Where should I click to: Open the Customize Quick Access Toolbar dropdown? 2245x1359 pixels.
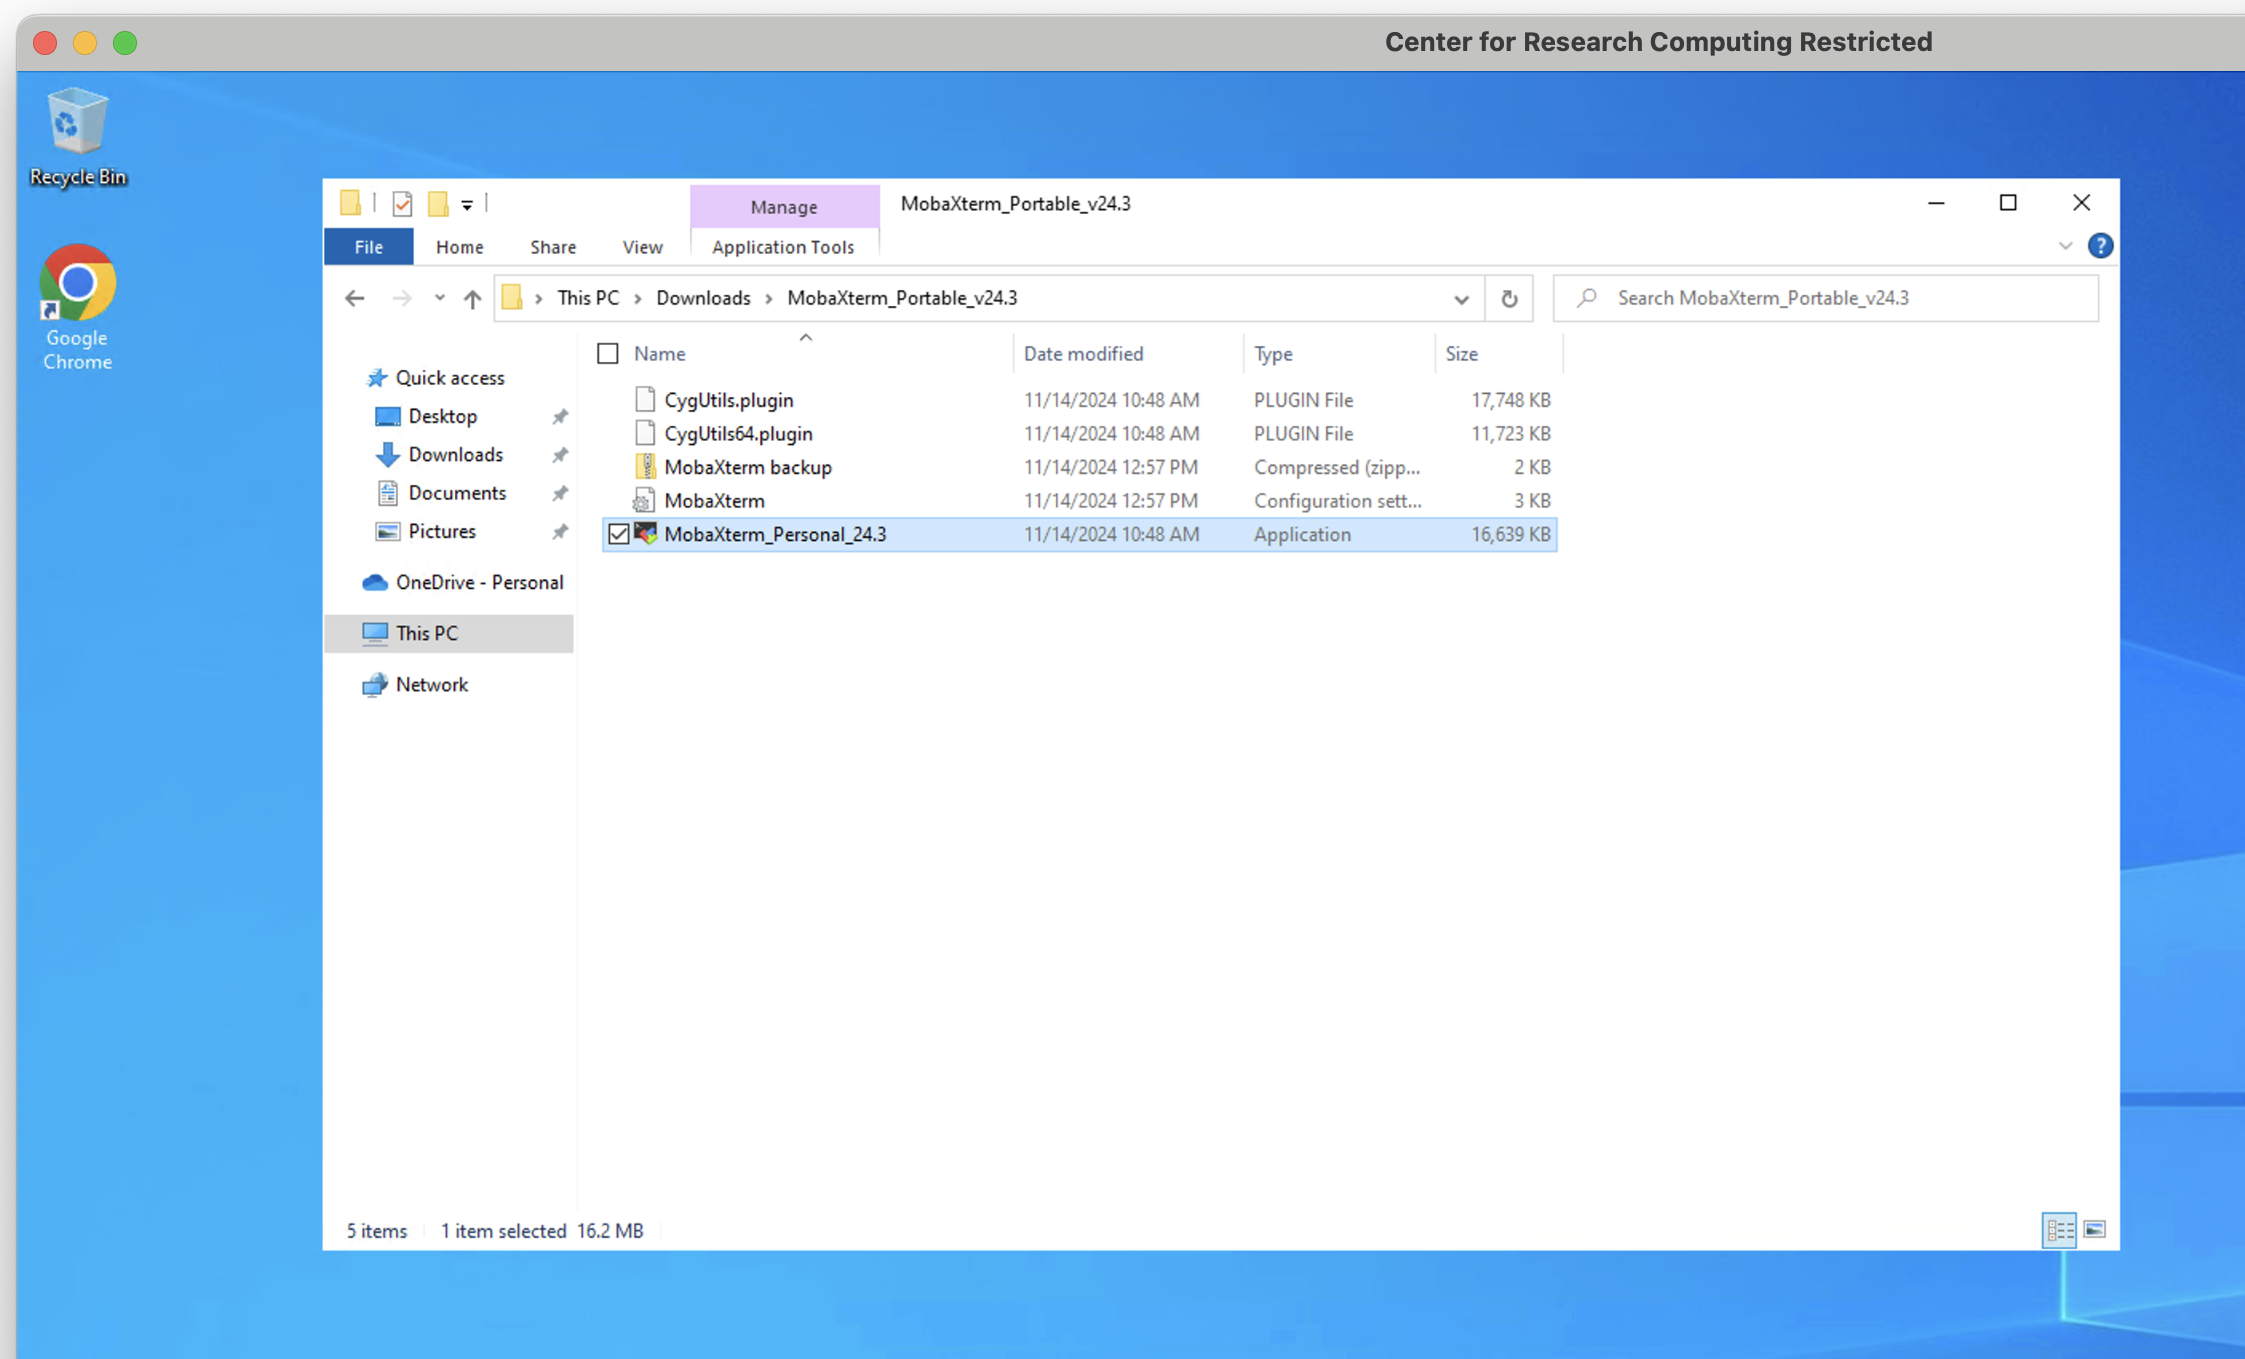[467, 205]
